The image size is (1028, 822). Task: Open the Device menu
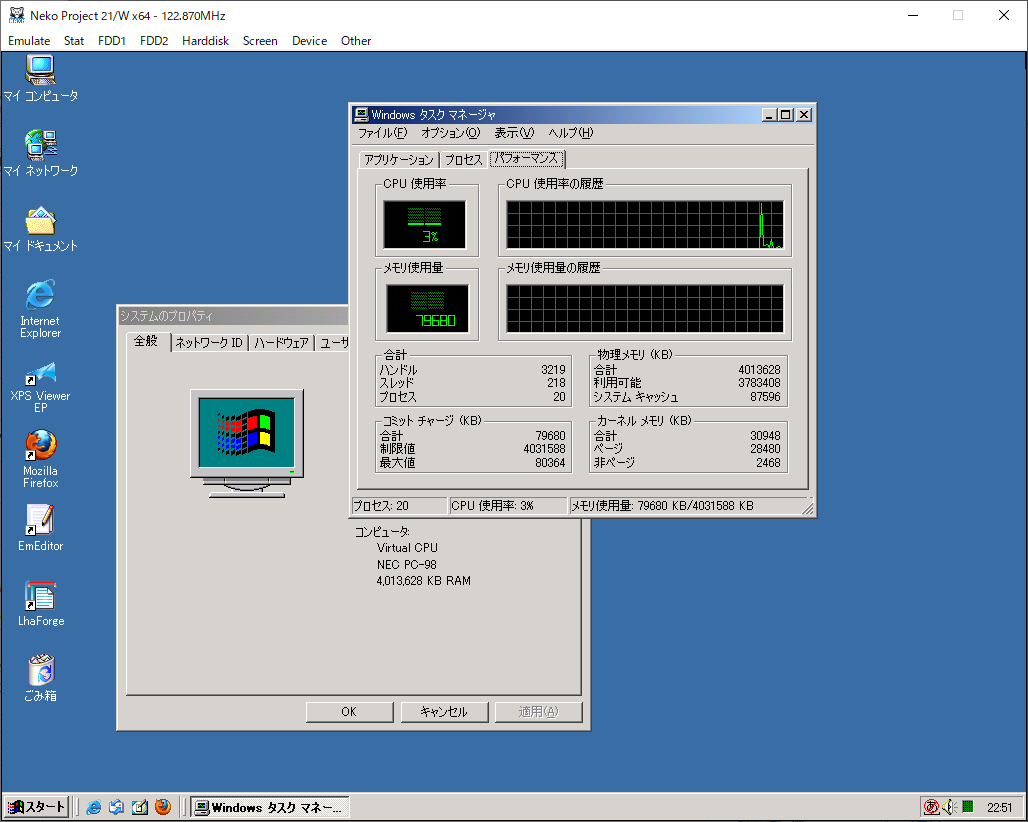[x=309, y=41]
